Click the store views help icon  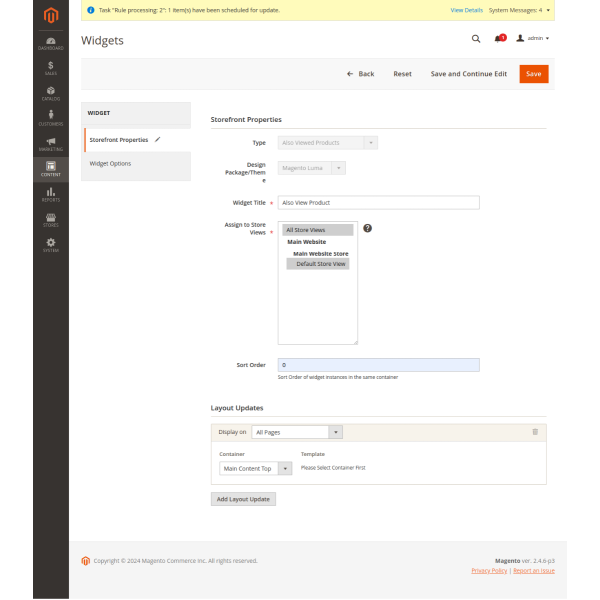pyautogui.click(x=367, y=229)
